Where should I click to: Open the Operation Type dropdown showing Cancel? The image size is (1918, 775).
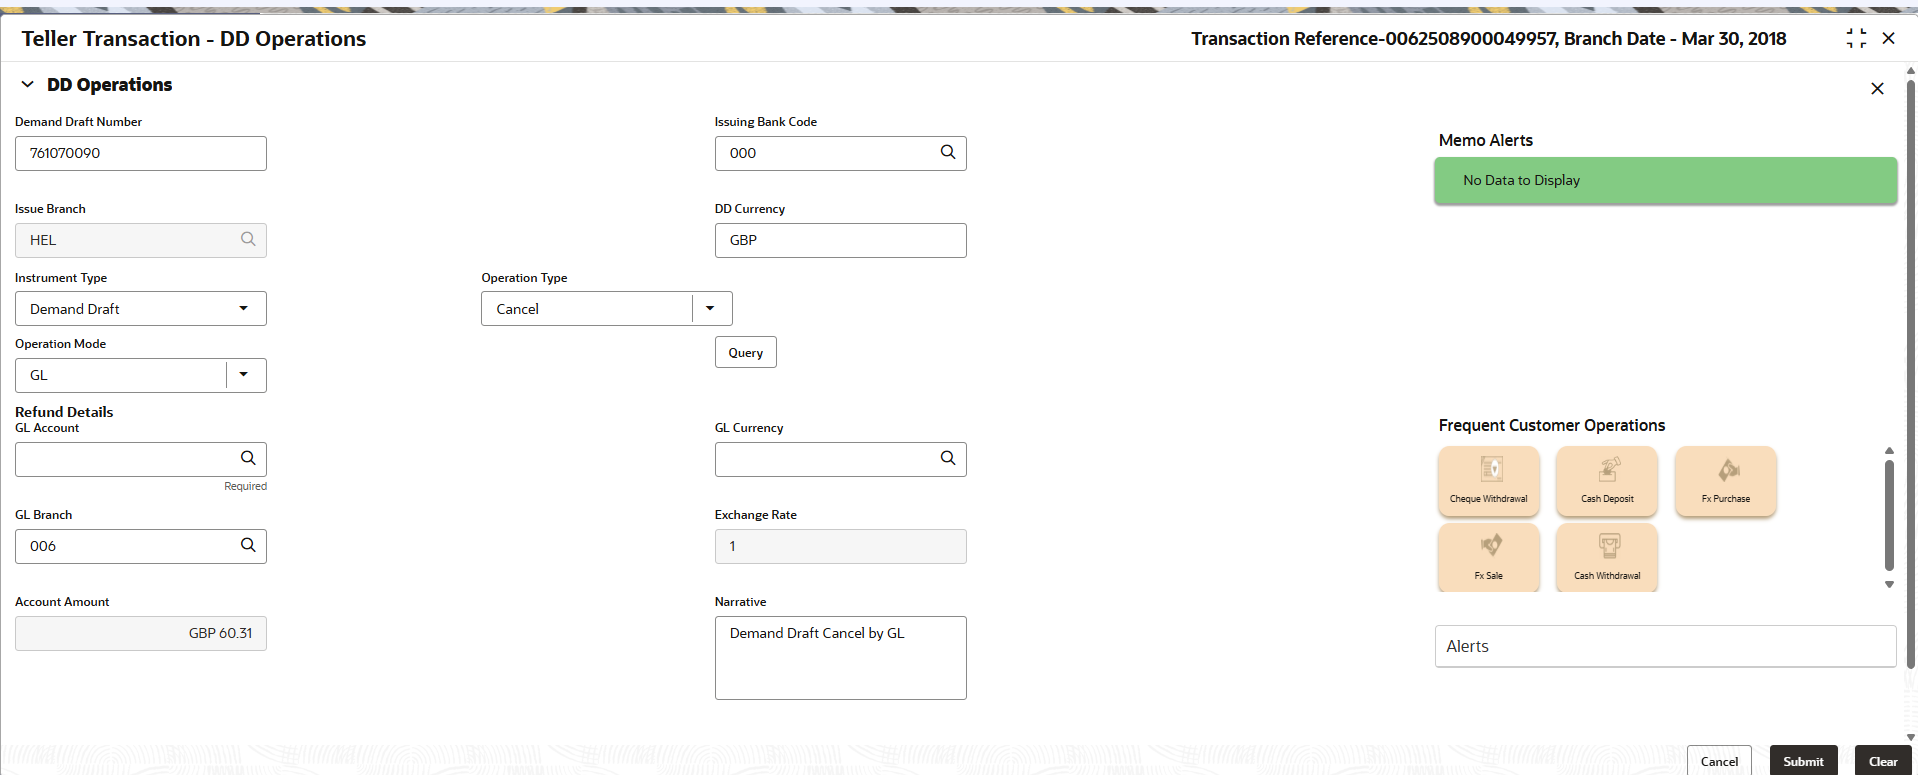click(607, 308)
